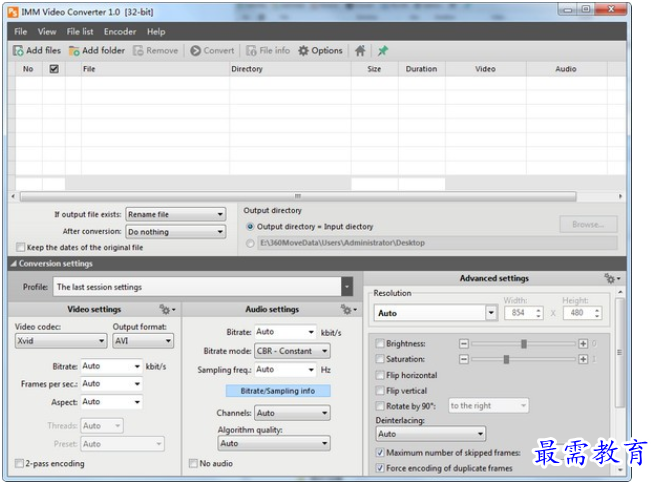Open Frames per sec dropdown
The image size is (656, 484).
pos(112,384)
